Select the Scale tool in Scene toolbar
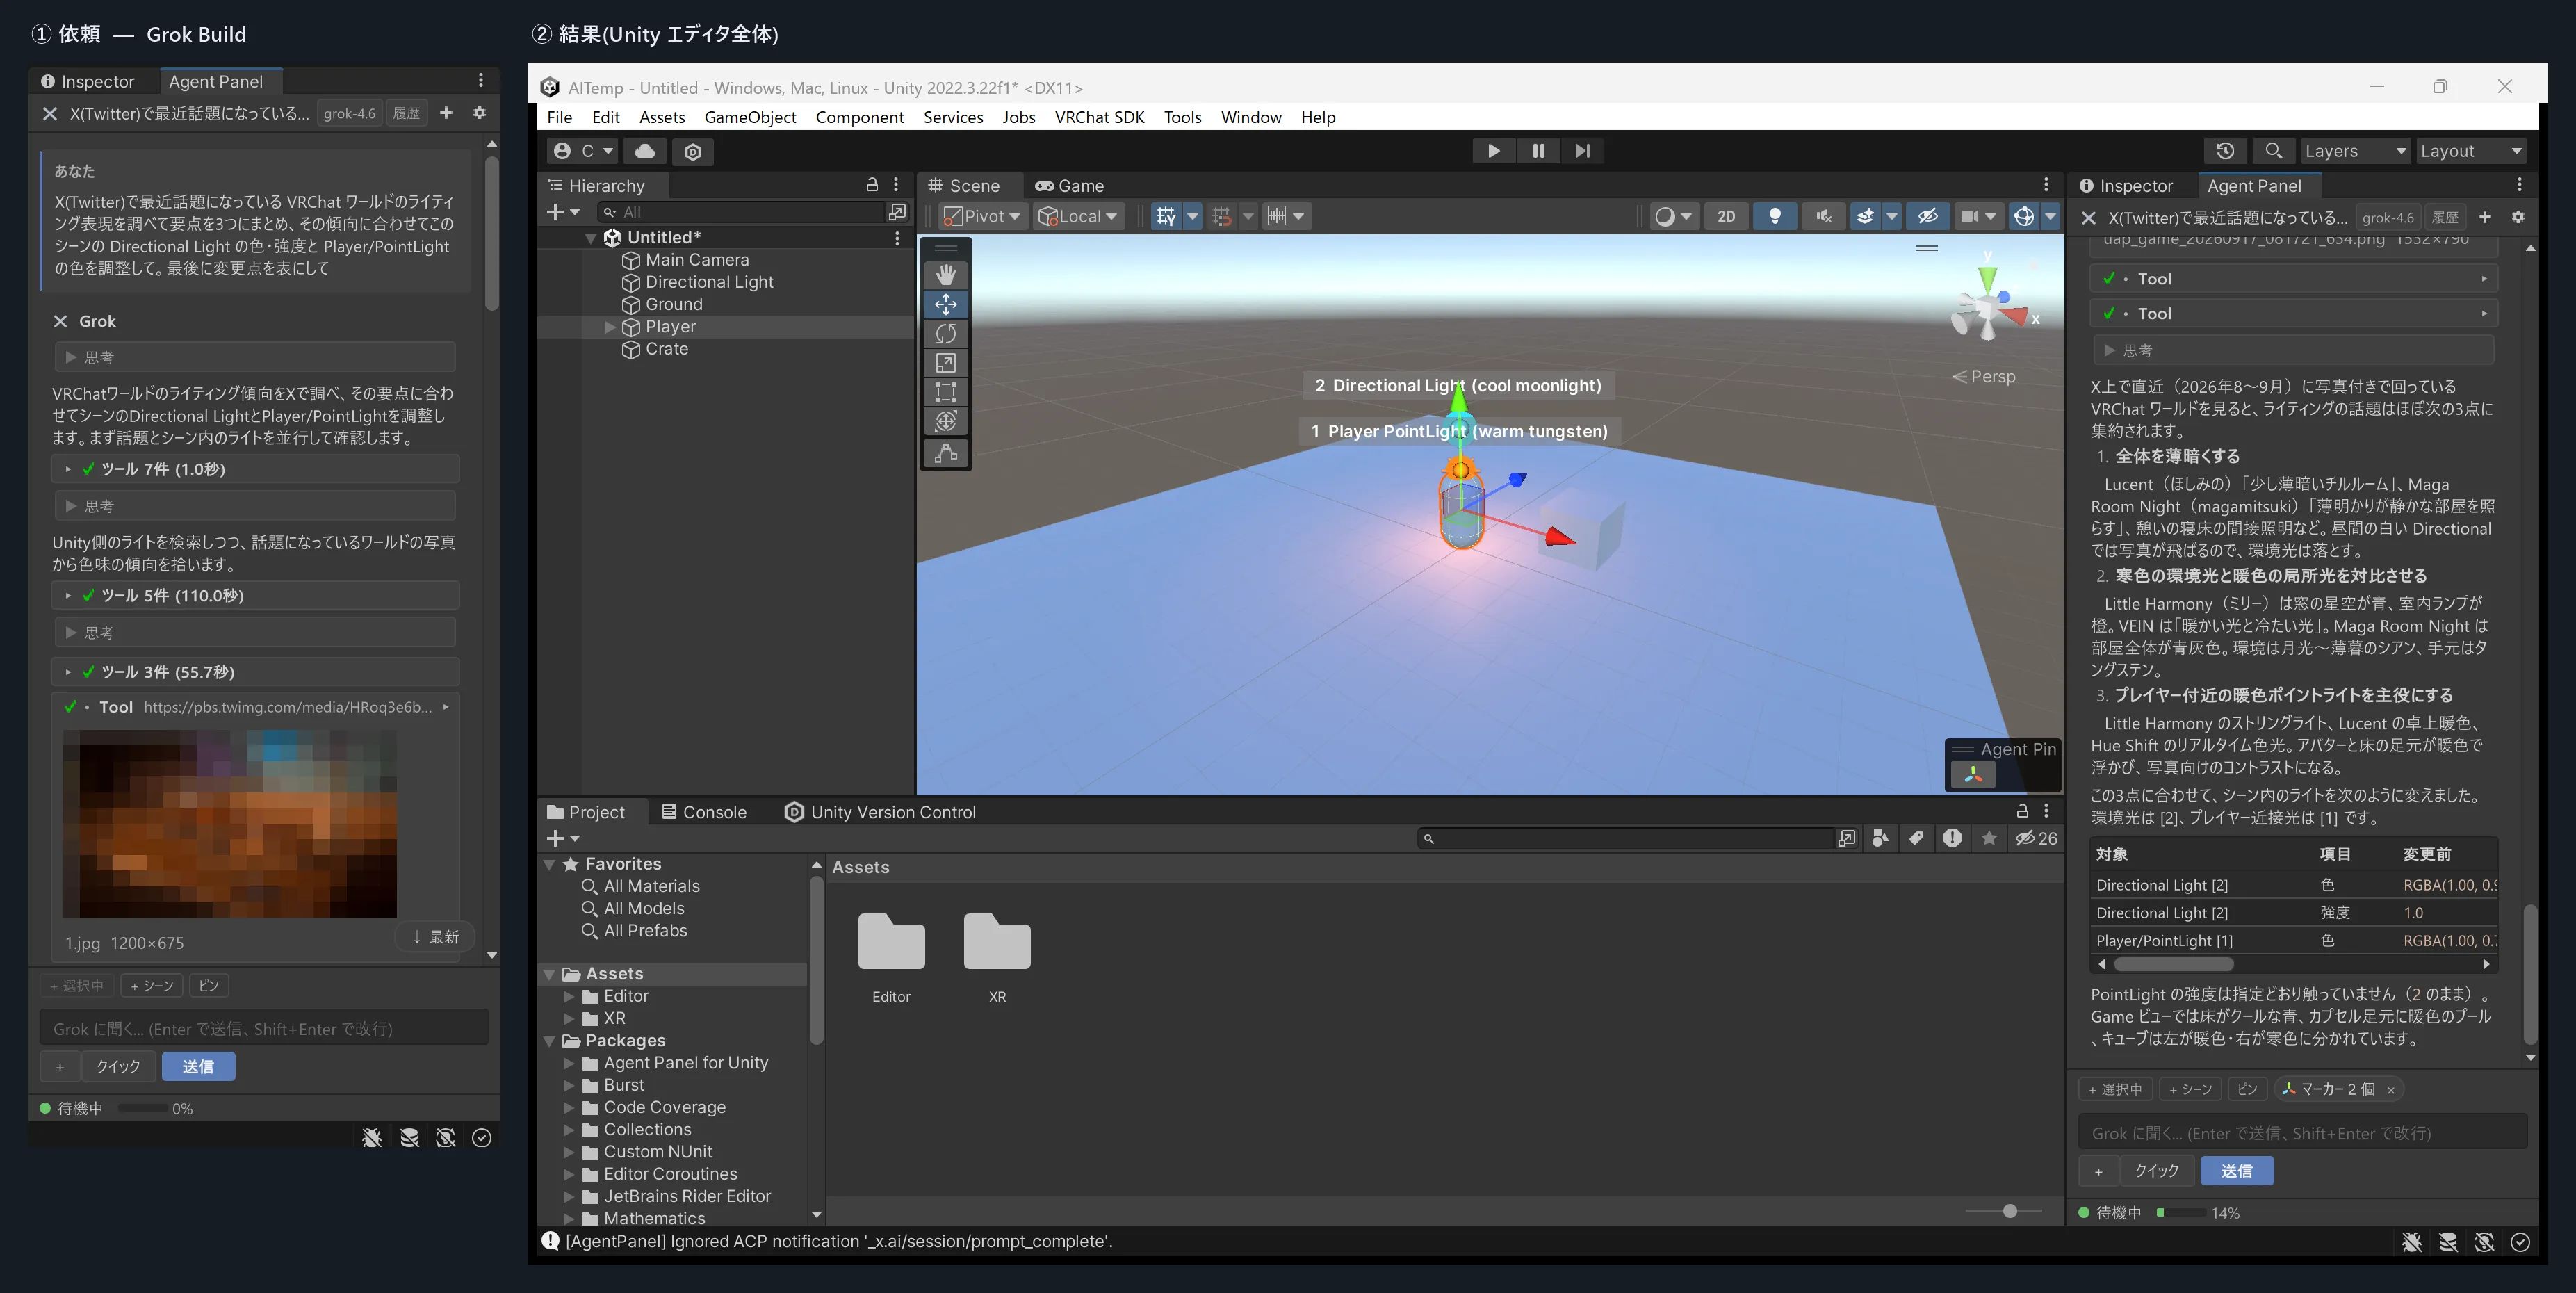2576x1293 pixels. coord(945,363)
